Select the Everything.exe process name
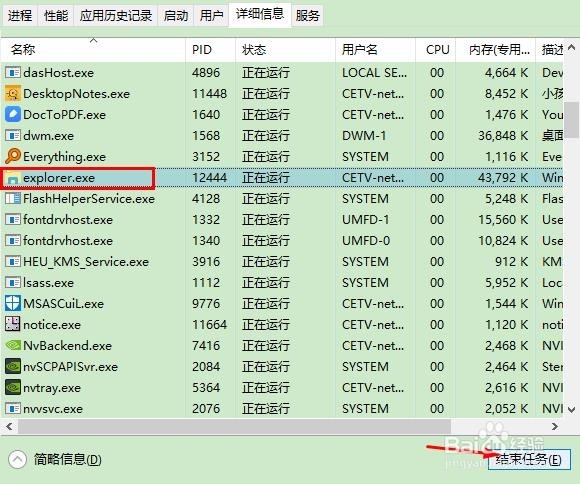Viewport: 580px width, 484px height. click(64, 157)
